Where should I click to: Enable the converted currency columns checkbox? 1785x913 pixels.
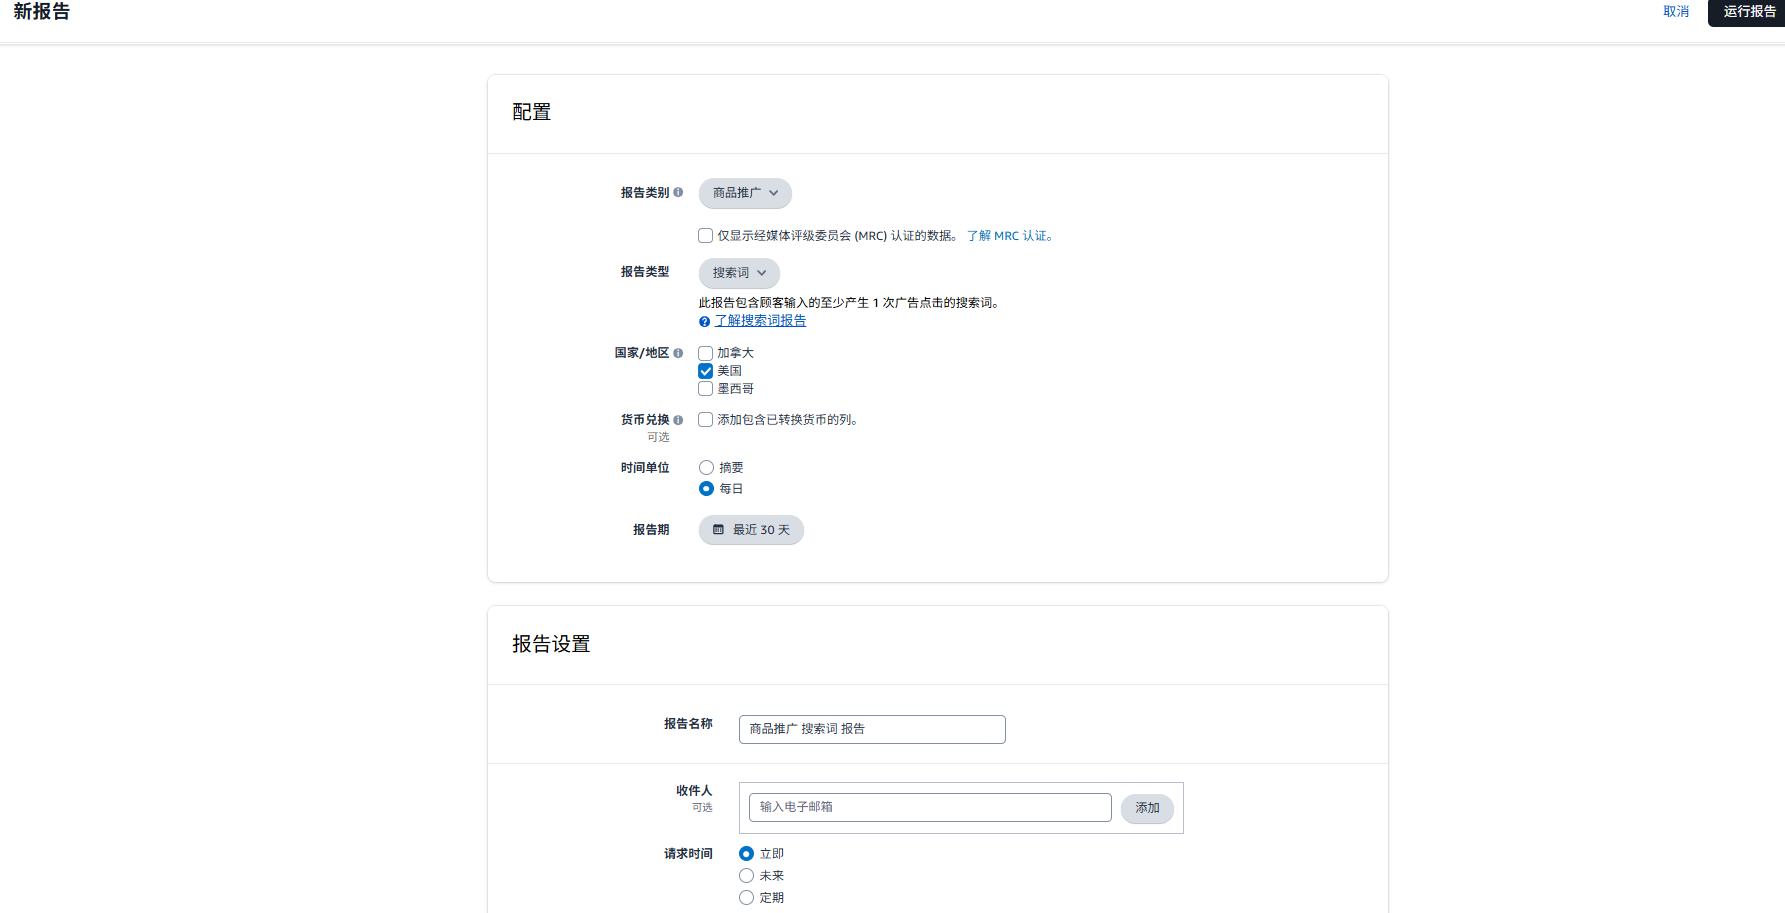pos(705,420)
